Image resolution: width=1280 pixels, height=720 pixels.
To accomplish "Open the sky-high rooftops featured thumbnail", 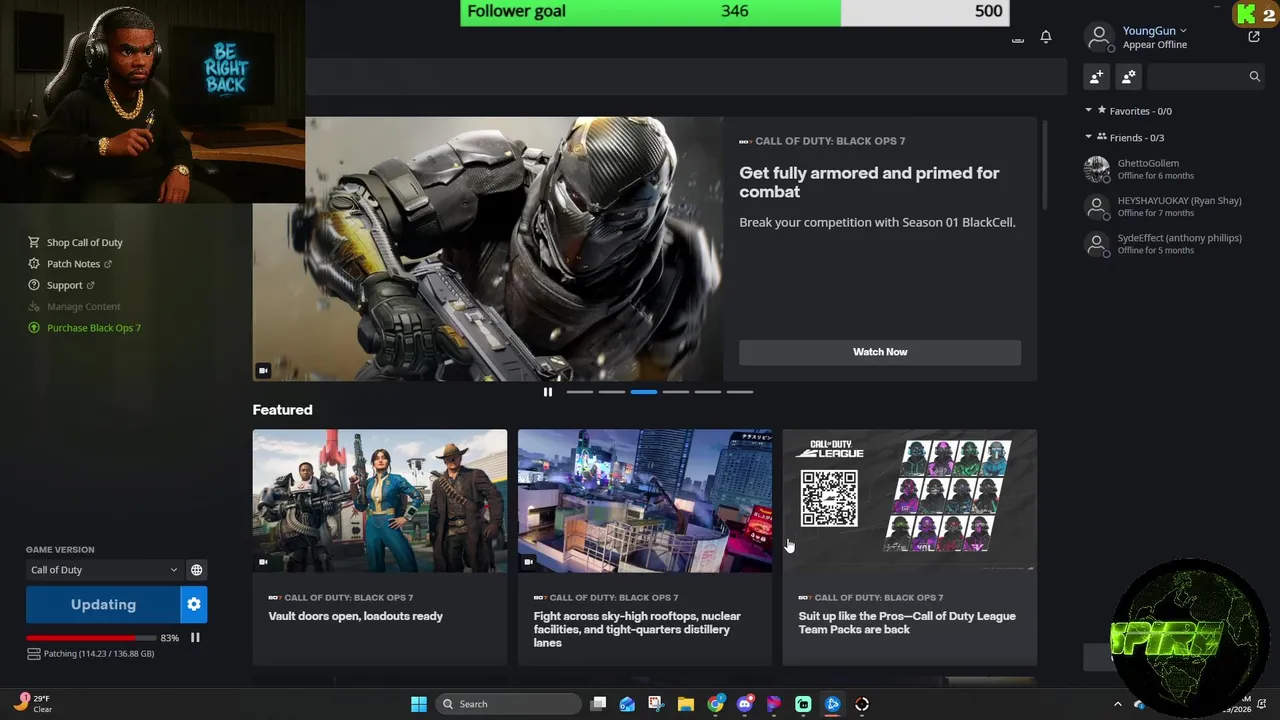I will click(645, 501).
